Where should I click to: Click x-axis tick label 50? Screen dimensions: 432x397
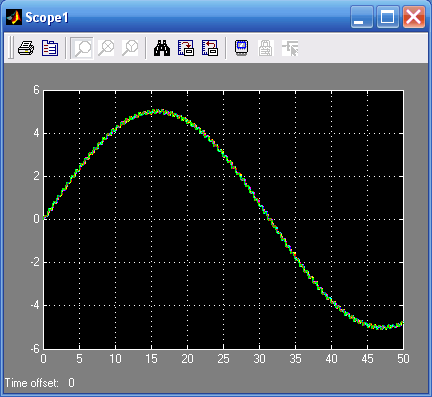[x=403, y=359]
